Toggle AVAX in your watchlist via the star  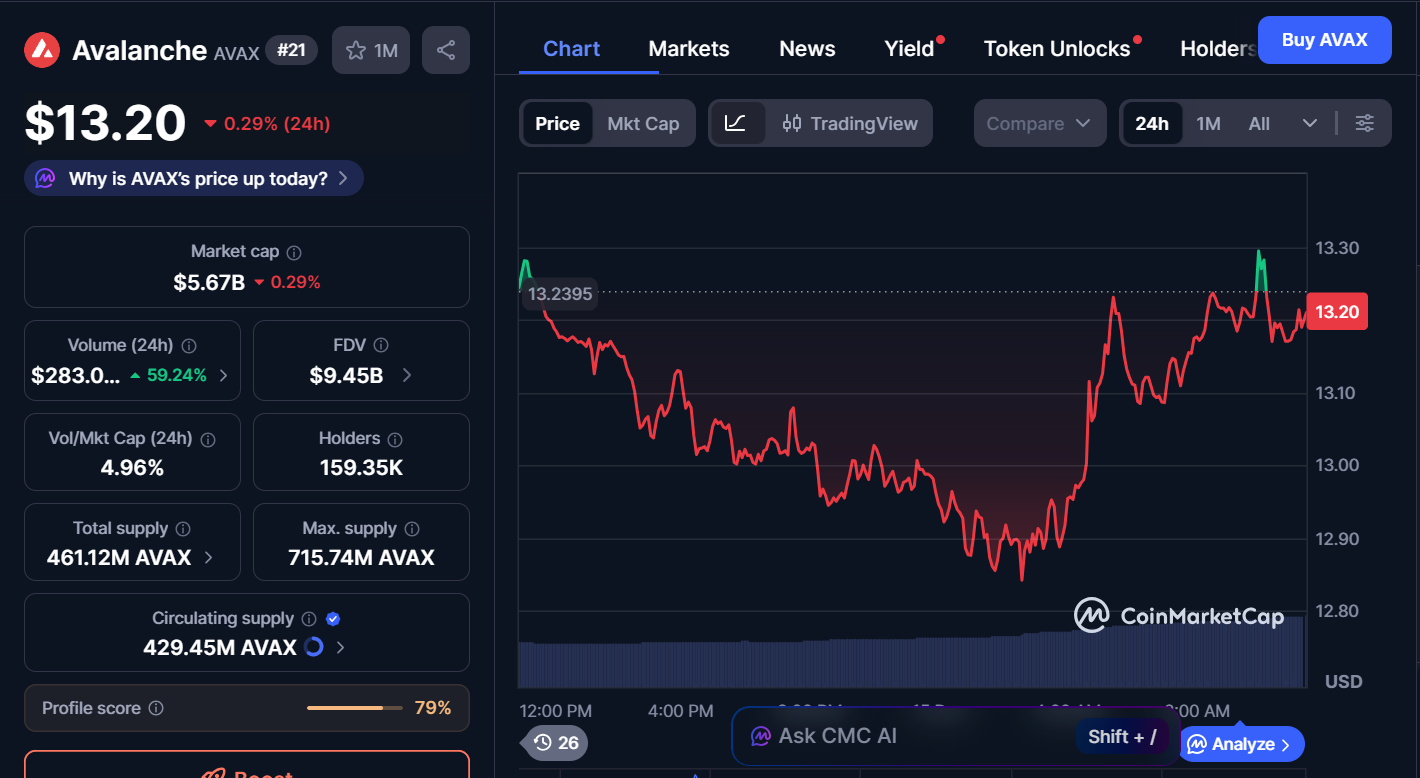point(357,50)
